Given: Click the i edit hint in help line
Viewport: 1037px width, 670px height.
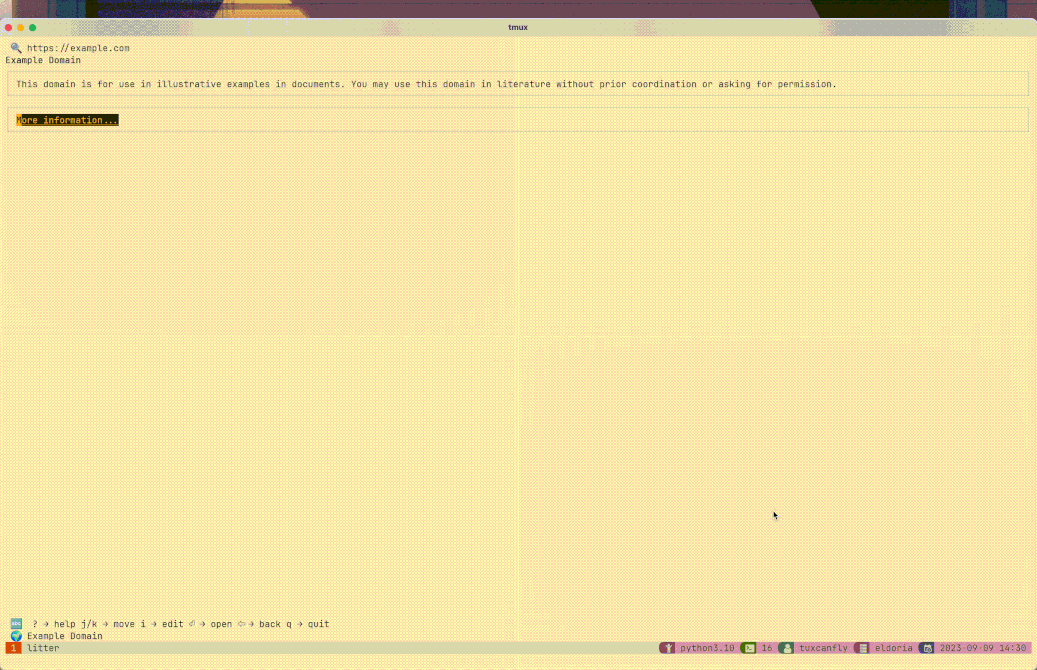Looking at the screenshot, I should [162, 624].
